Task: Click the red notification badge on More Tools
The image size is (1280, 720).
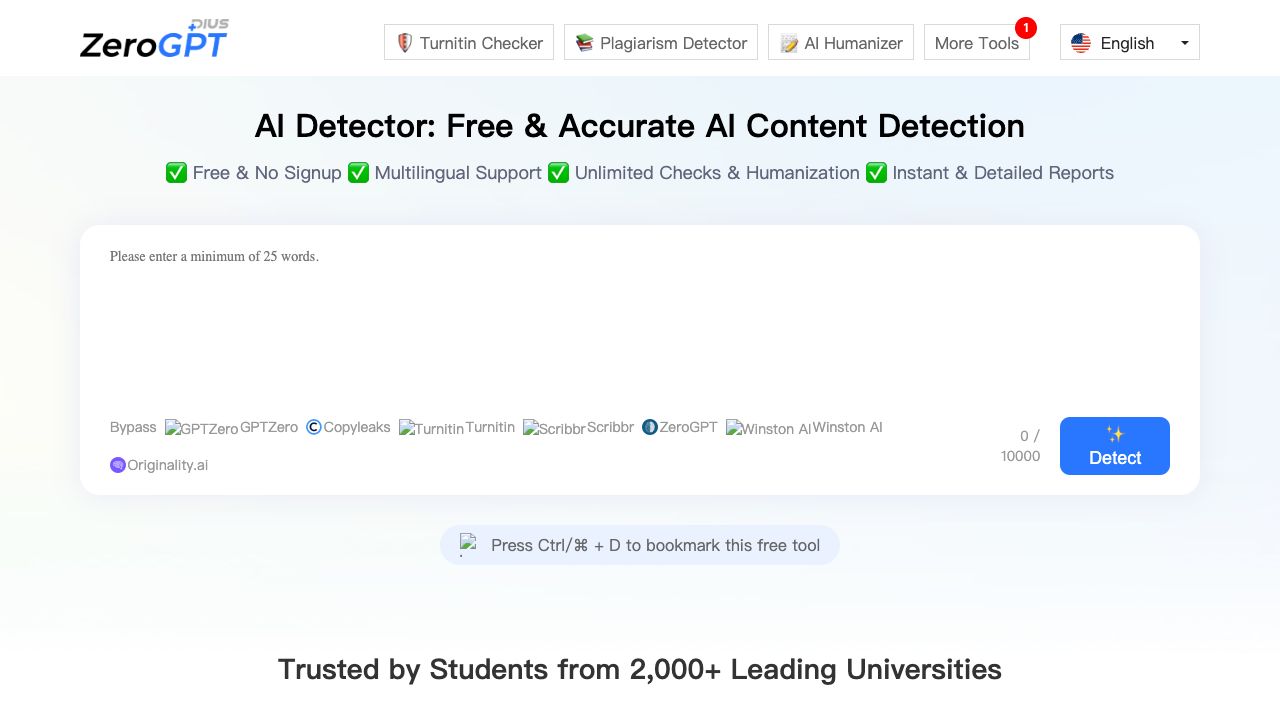Action: 1025,28
